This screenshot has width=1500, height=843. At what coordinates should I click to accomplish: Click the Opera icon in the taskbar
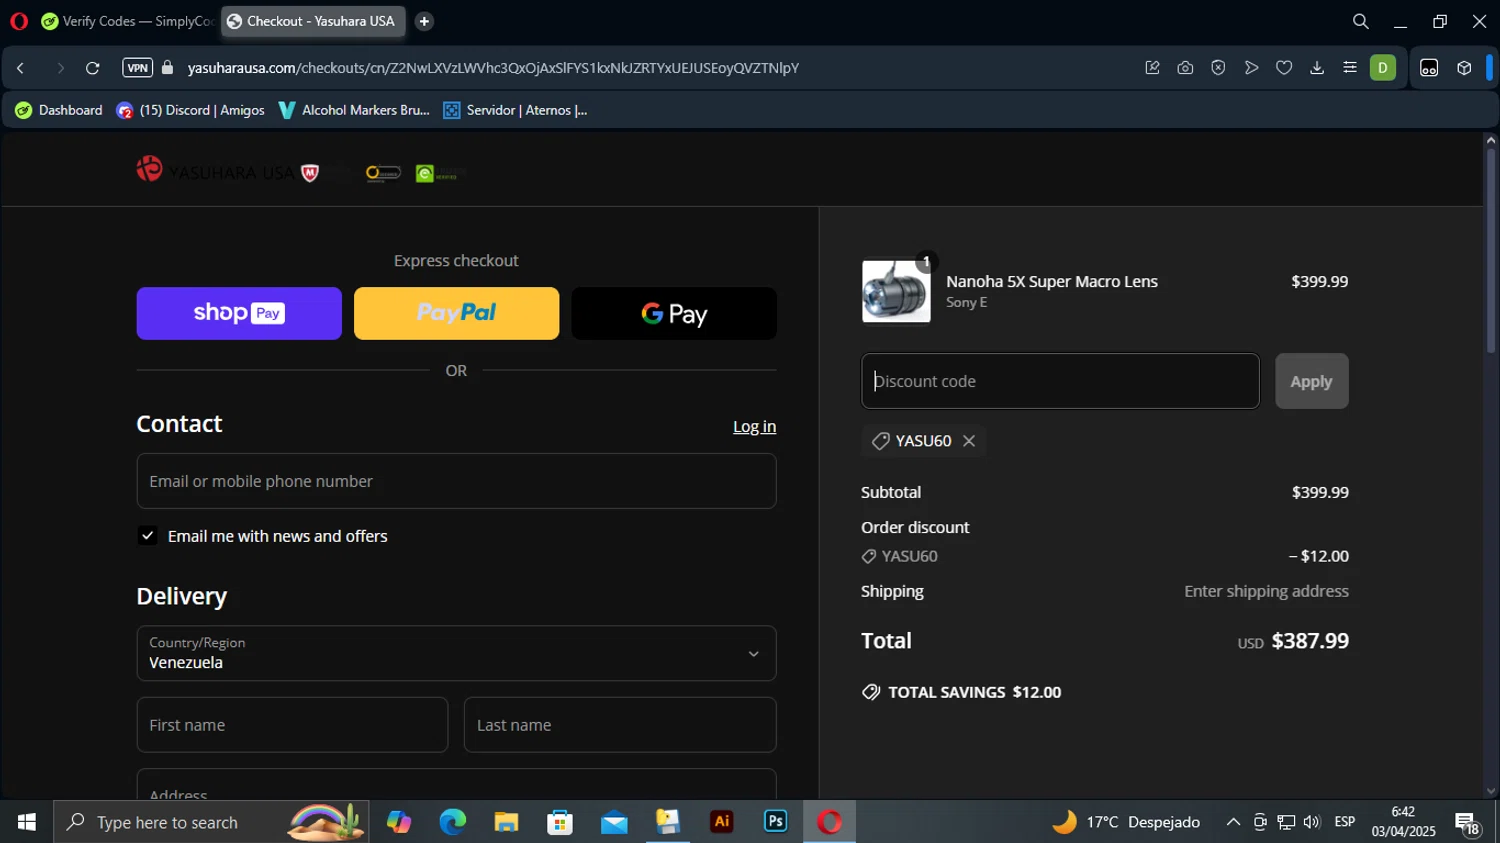pos(829,822)
